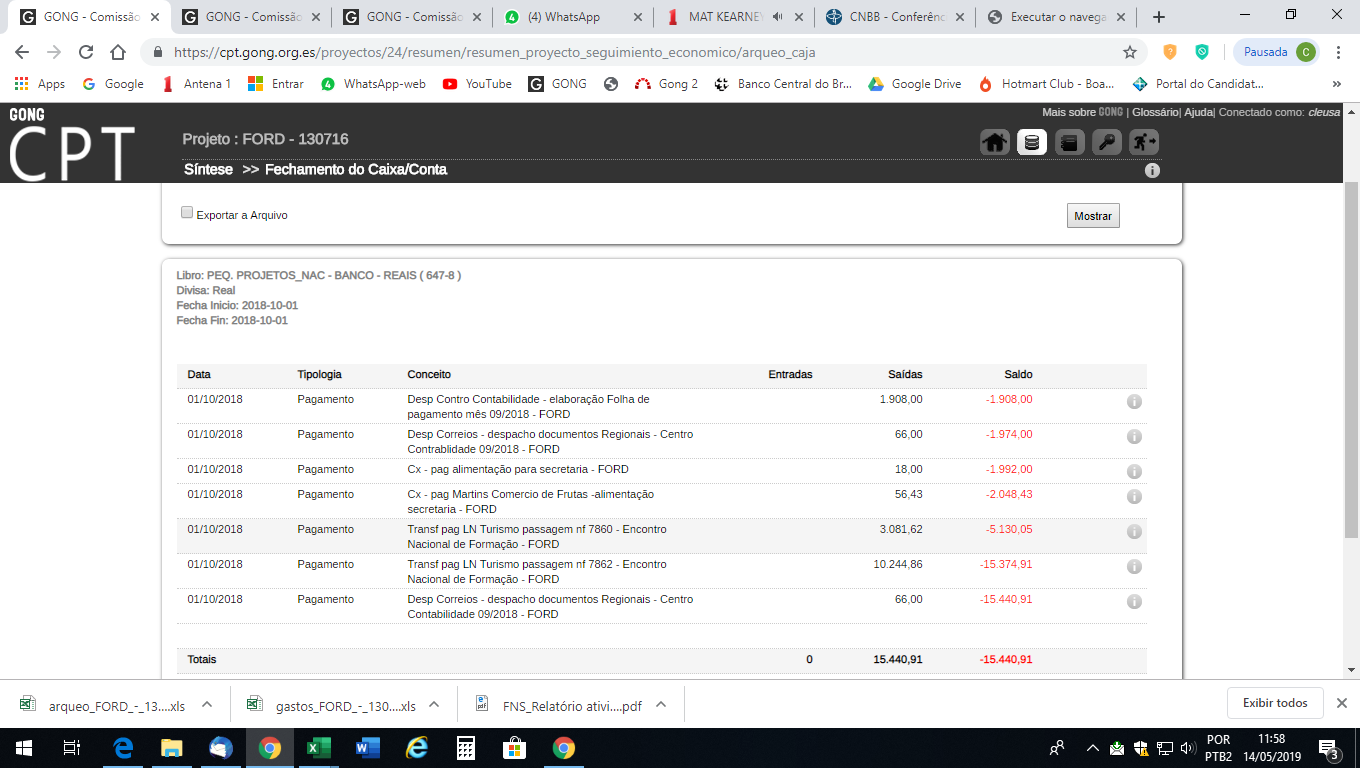Click the address bar URL
1360x768 pixels.
point(496,52)
